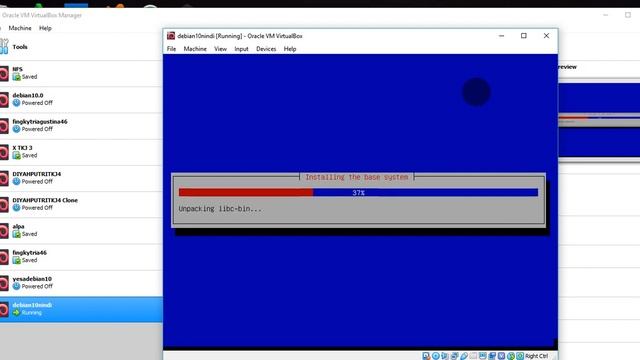
Task: Select the X TKJ 3 virtual machine
Action: [81, 152]
